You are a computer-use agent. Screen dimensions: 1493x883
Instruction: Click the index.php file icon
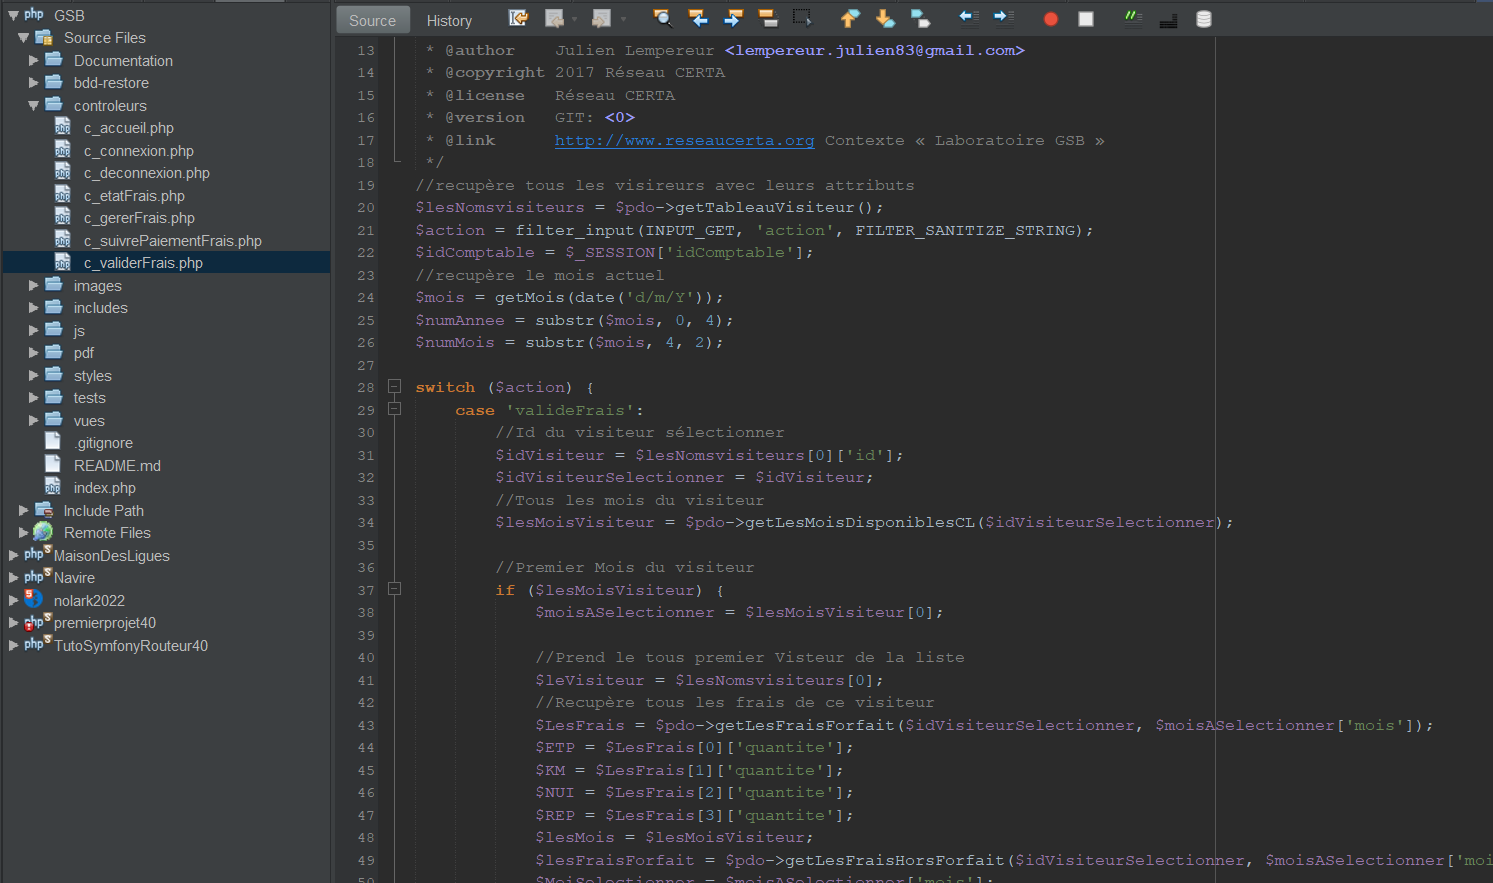pos(53,487)
